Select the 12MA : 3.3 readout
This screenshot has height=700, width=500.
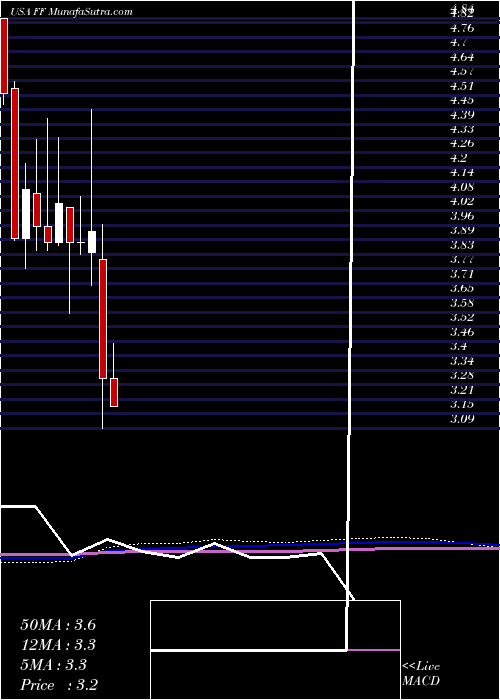click(58, 645)
